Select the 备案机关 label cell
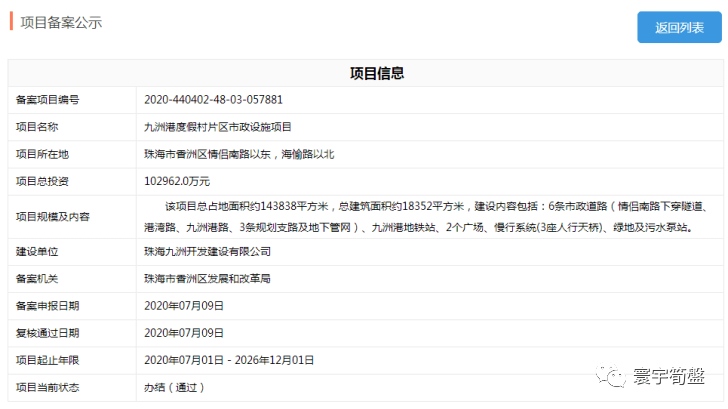The width and height of the screenshot is (728, 409). coord(72,279)
